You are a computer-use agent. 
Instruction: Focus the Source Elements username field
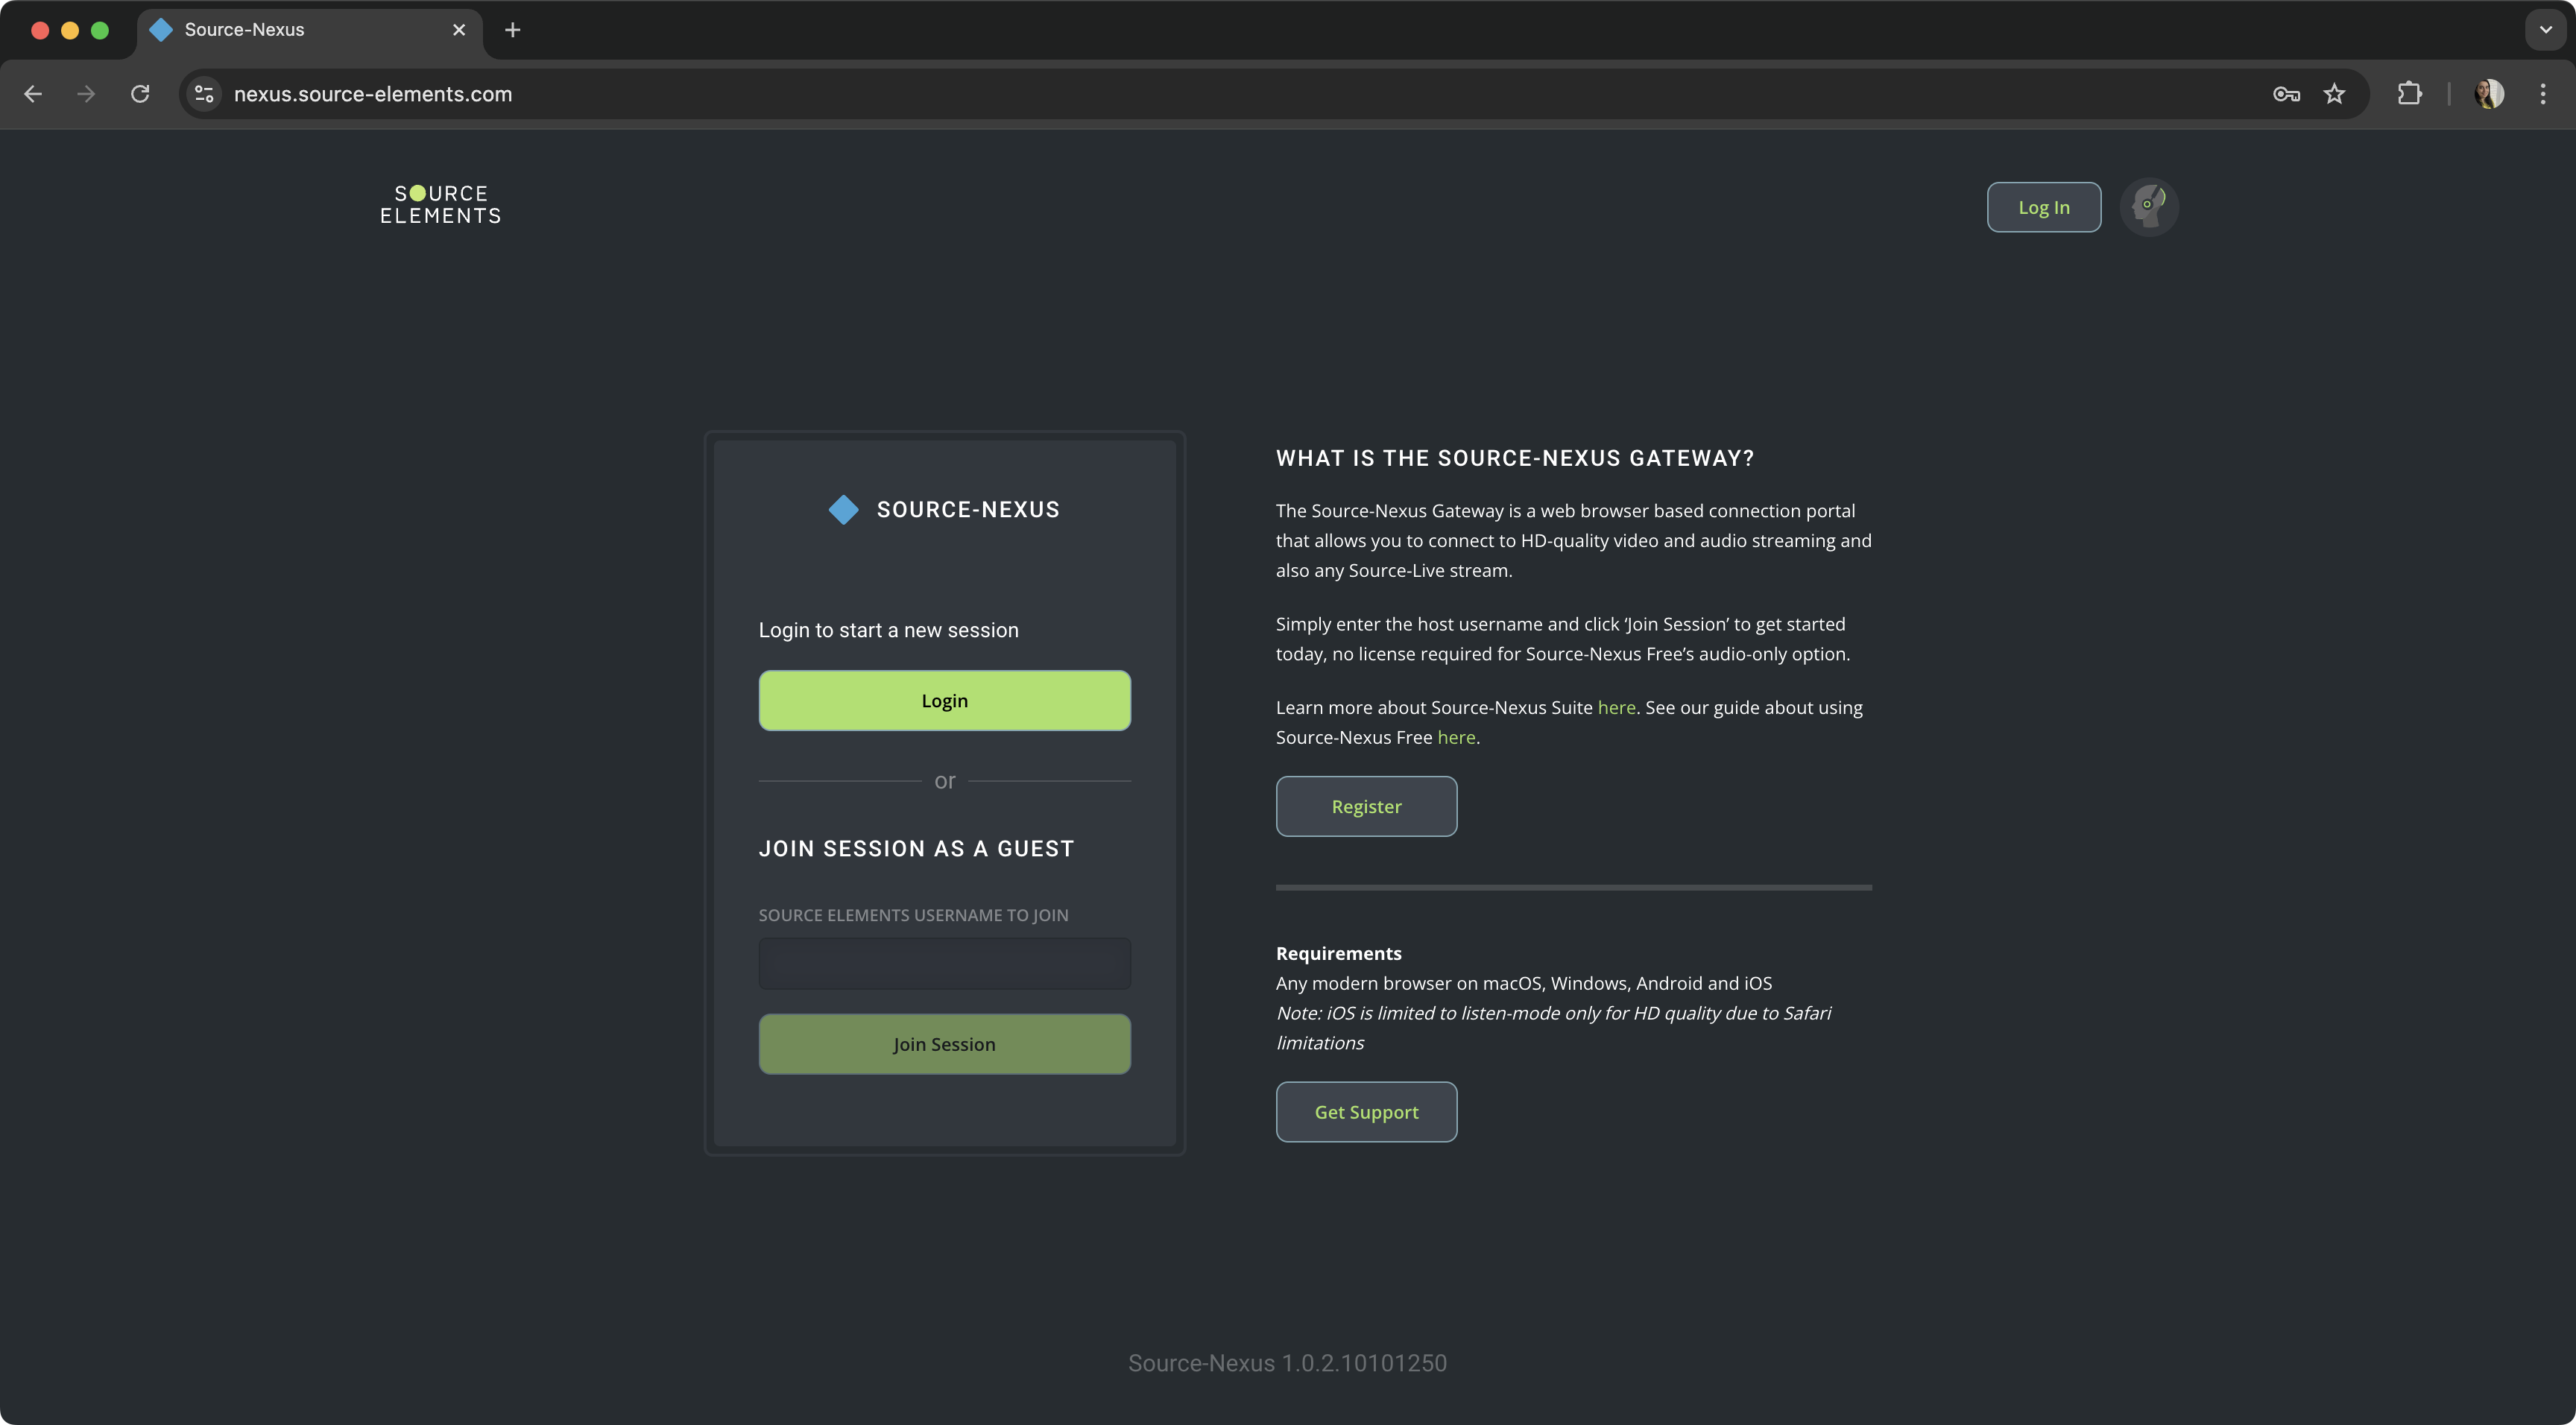[x=944, y=964]
